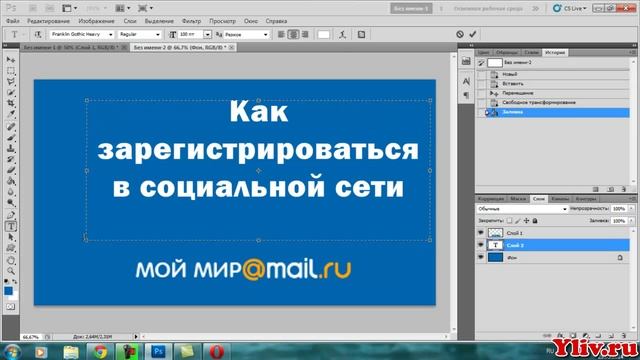Select the History Brush tool
Viewport: 640px width, 360px height.
pyautogui.click(x=11, y=160)
